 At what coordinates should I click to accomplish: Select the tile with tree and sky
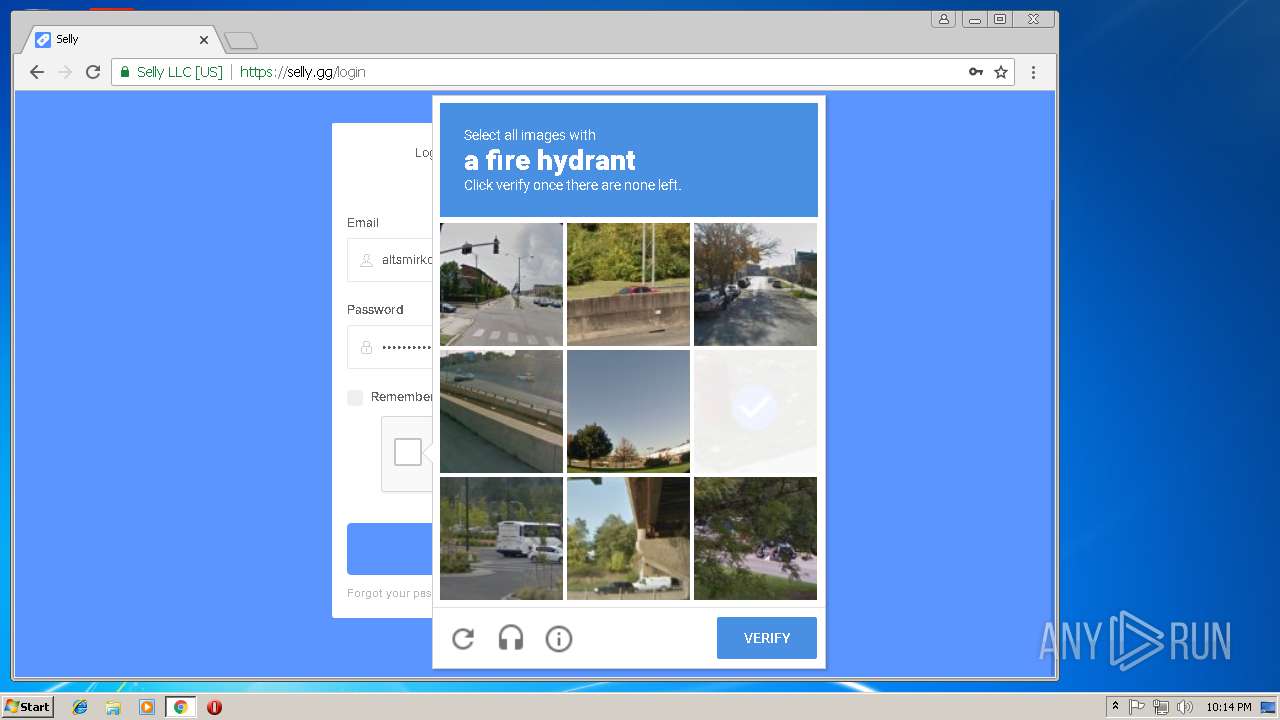coord(628,411)
